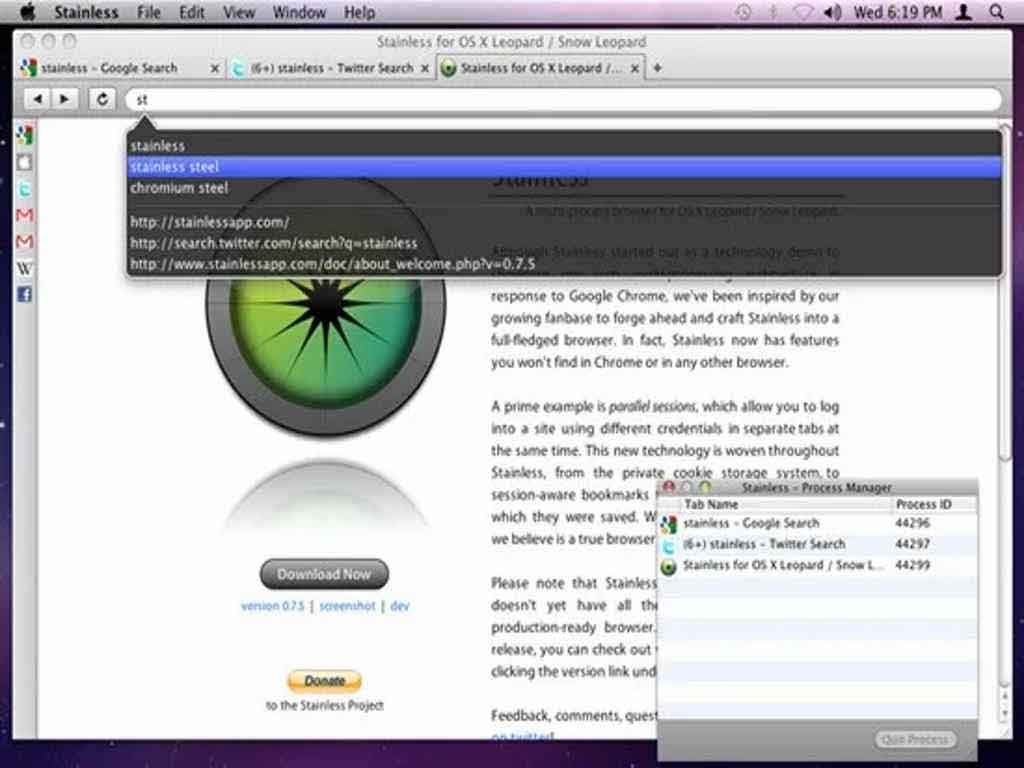The height and width of the screenshot is (768, 1024).
Task: Open the Window menu
Action: coord(299,12)
